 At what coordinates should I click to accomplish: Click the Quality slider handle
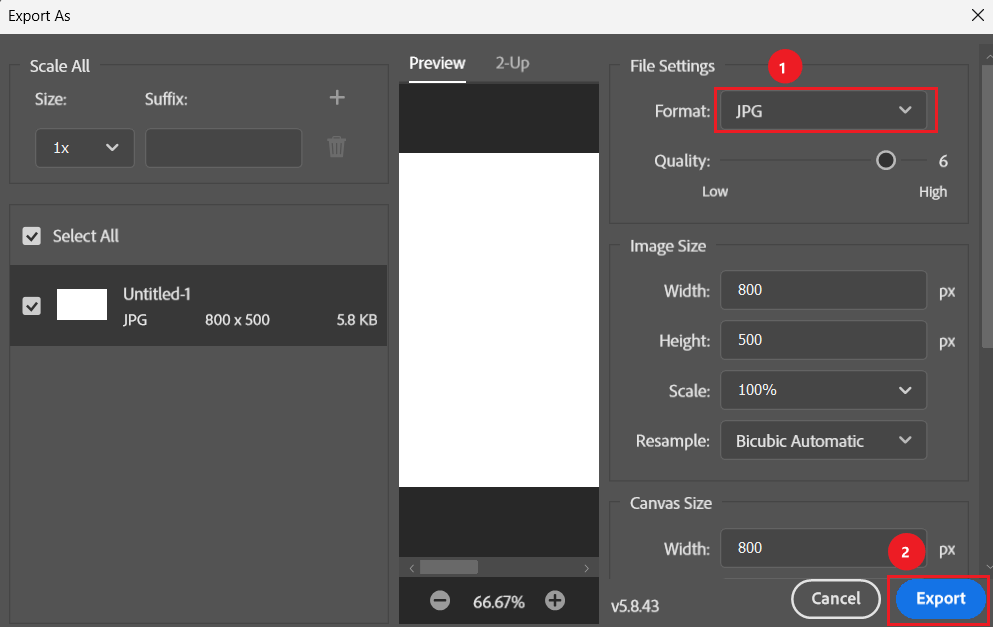coord(885,161)
